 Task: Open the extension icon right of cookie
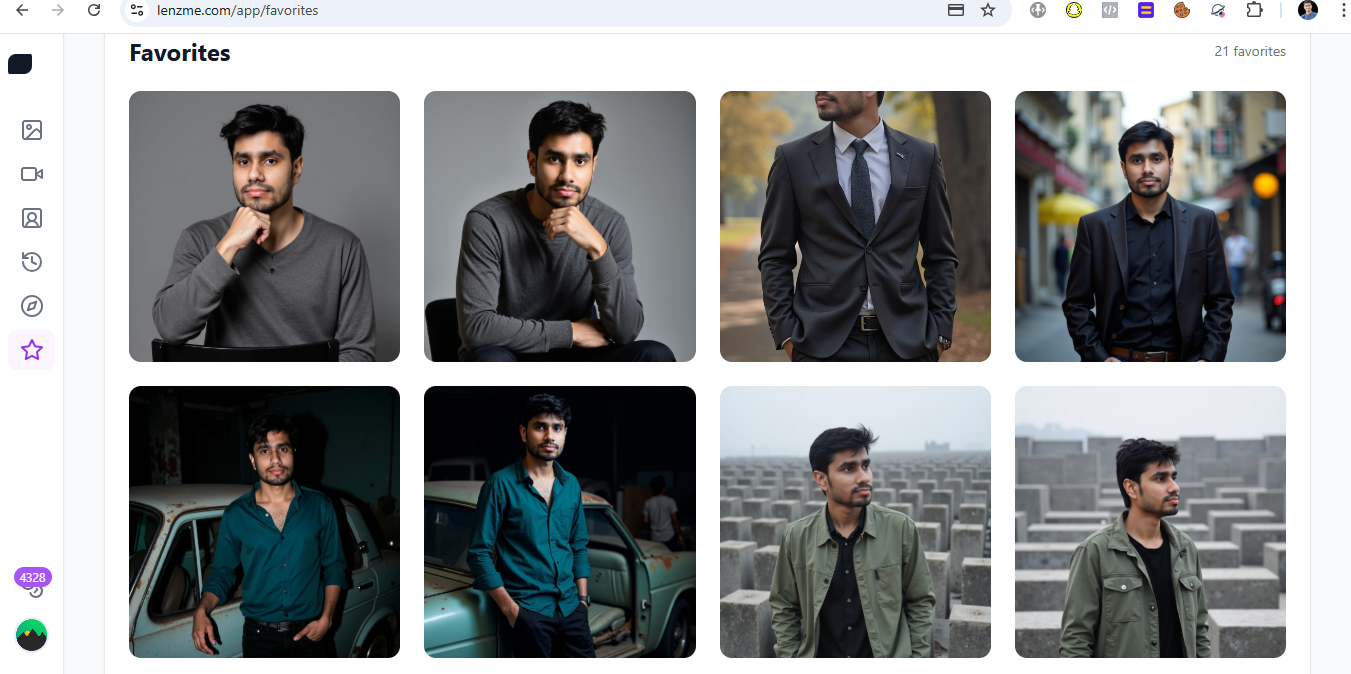1218,10
